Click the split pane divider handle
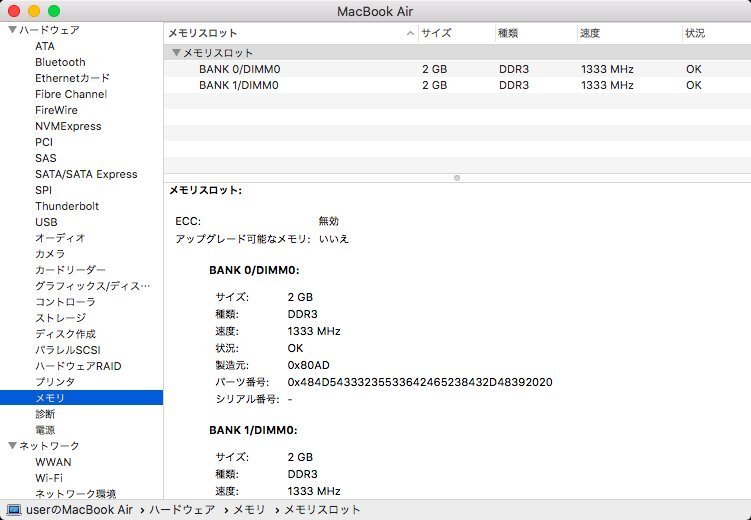The image size is (751, 520). tap(457, 177)
